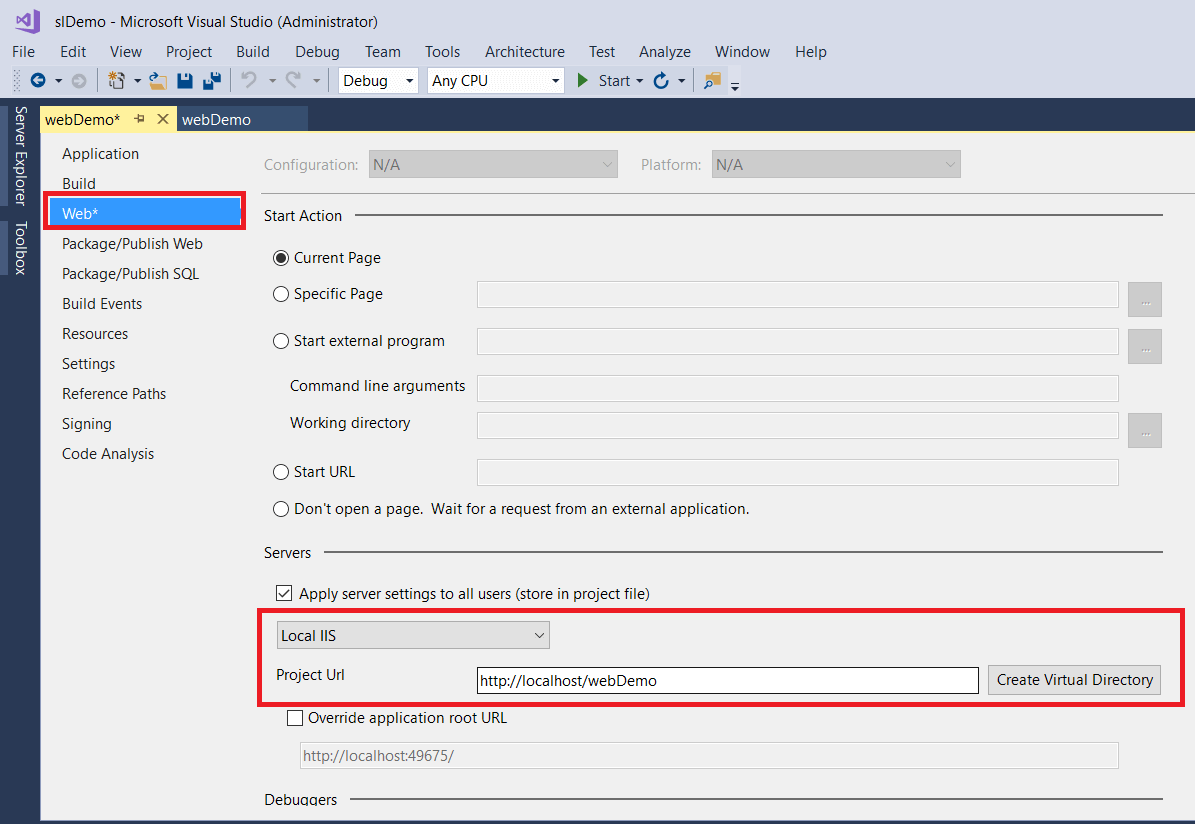1195x824 pixels.
Task: Open the Local IIS server dropdown
Action: tap(413, 635)
